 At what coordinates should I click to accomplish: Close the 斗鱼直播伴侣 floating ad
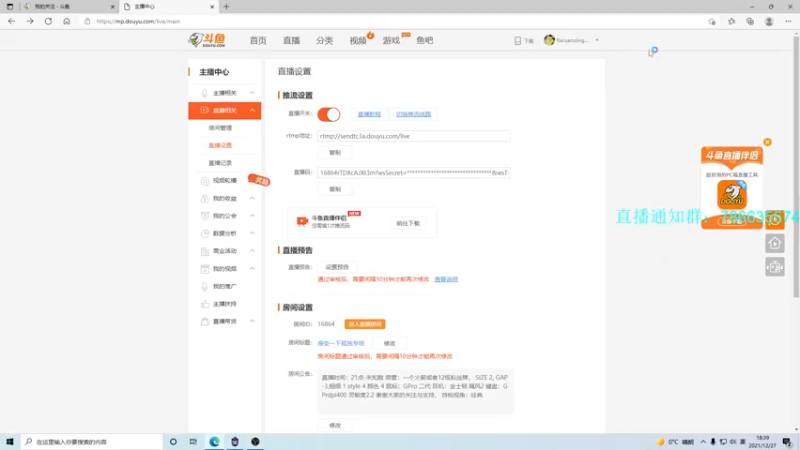coord(767,142)
